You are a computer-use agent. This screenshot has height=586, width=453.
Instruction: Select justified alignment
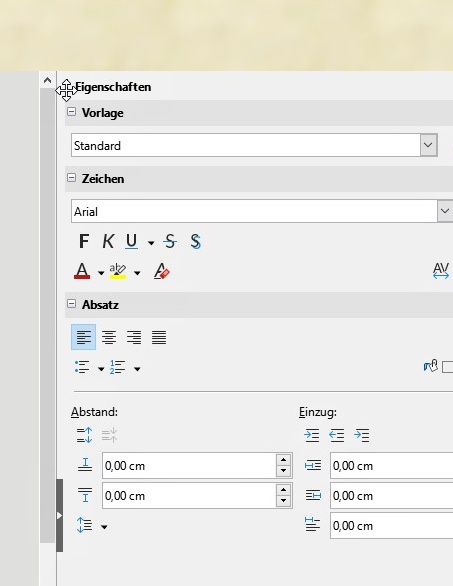159,337
